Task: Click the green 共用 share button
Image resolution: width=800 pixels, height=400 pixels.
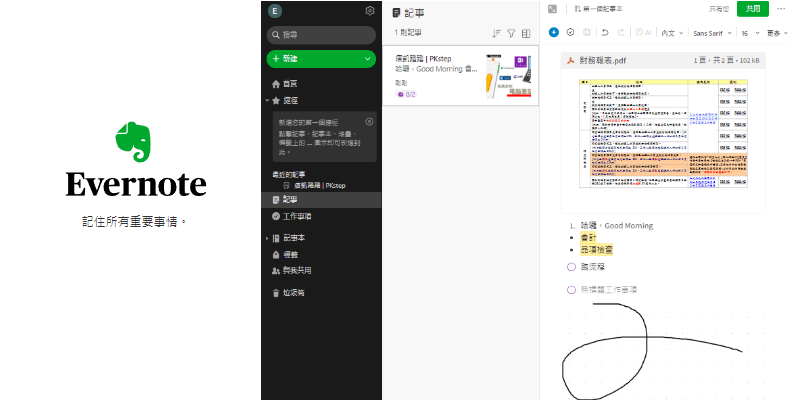Action: (x=753, y=9)
